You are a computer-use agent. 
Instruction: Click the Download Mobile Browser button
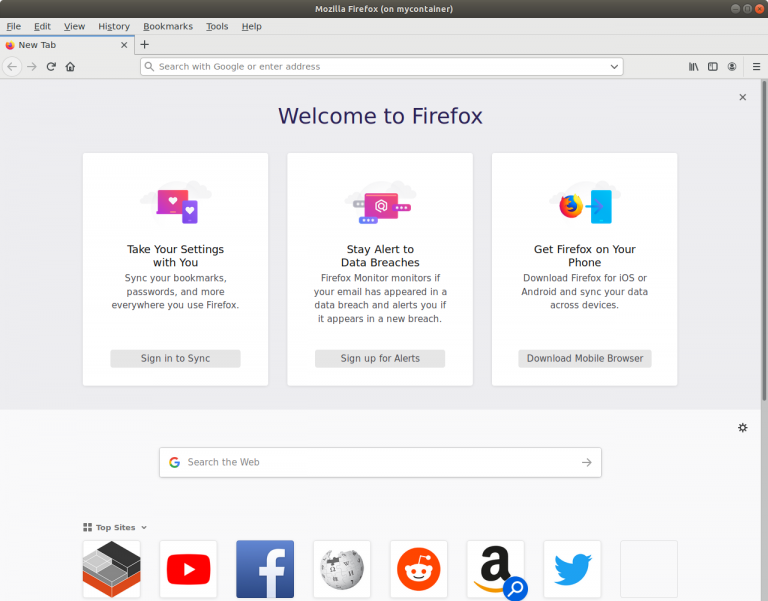pyautogui.click(x=584, y=358)
